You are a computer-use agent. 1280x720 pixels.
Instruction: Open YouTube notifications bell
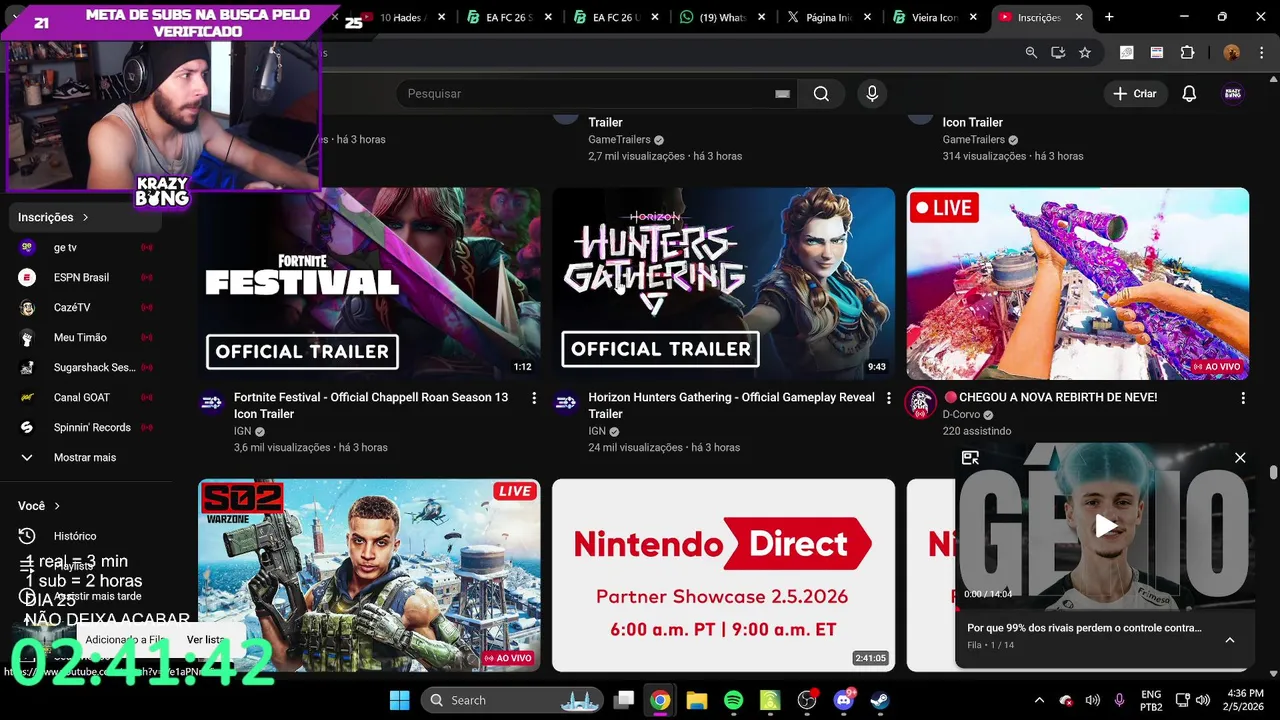(1189, 93)
